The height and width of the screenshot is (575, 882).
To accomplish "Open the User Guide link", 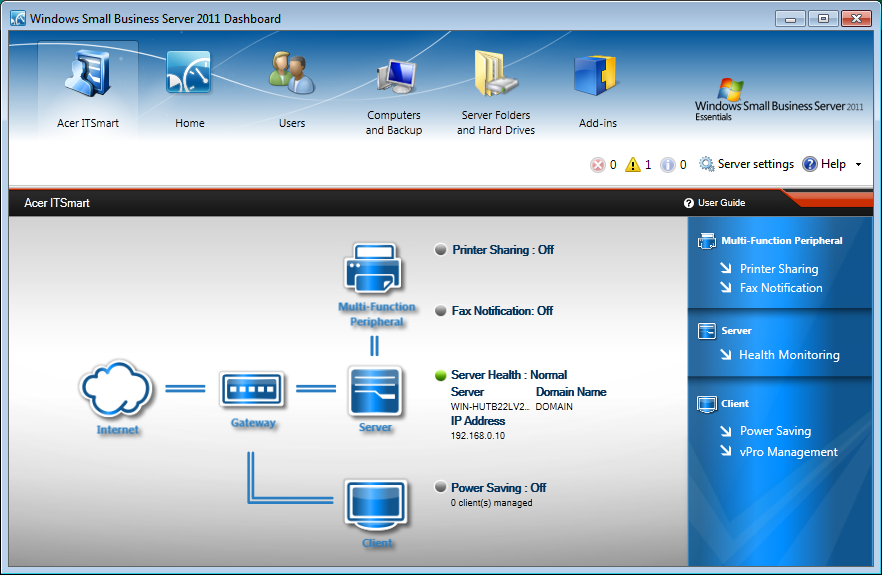I will coord(721,203).
